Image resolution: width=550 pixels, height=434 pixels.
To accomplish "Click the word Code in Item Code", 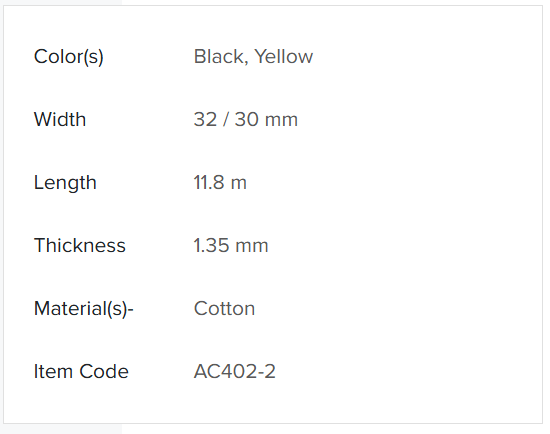I will (x=104, y=372).
